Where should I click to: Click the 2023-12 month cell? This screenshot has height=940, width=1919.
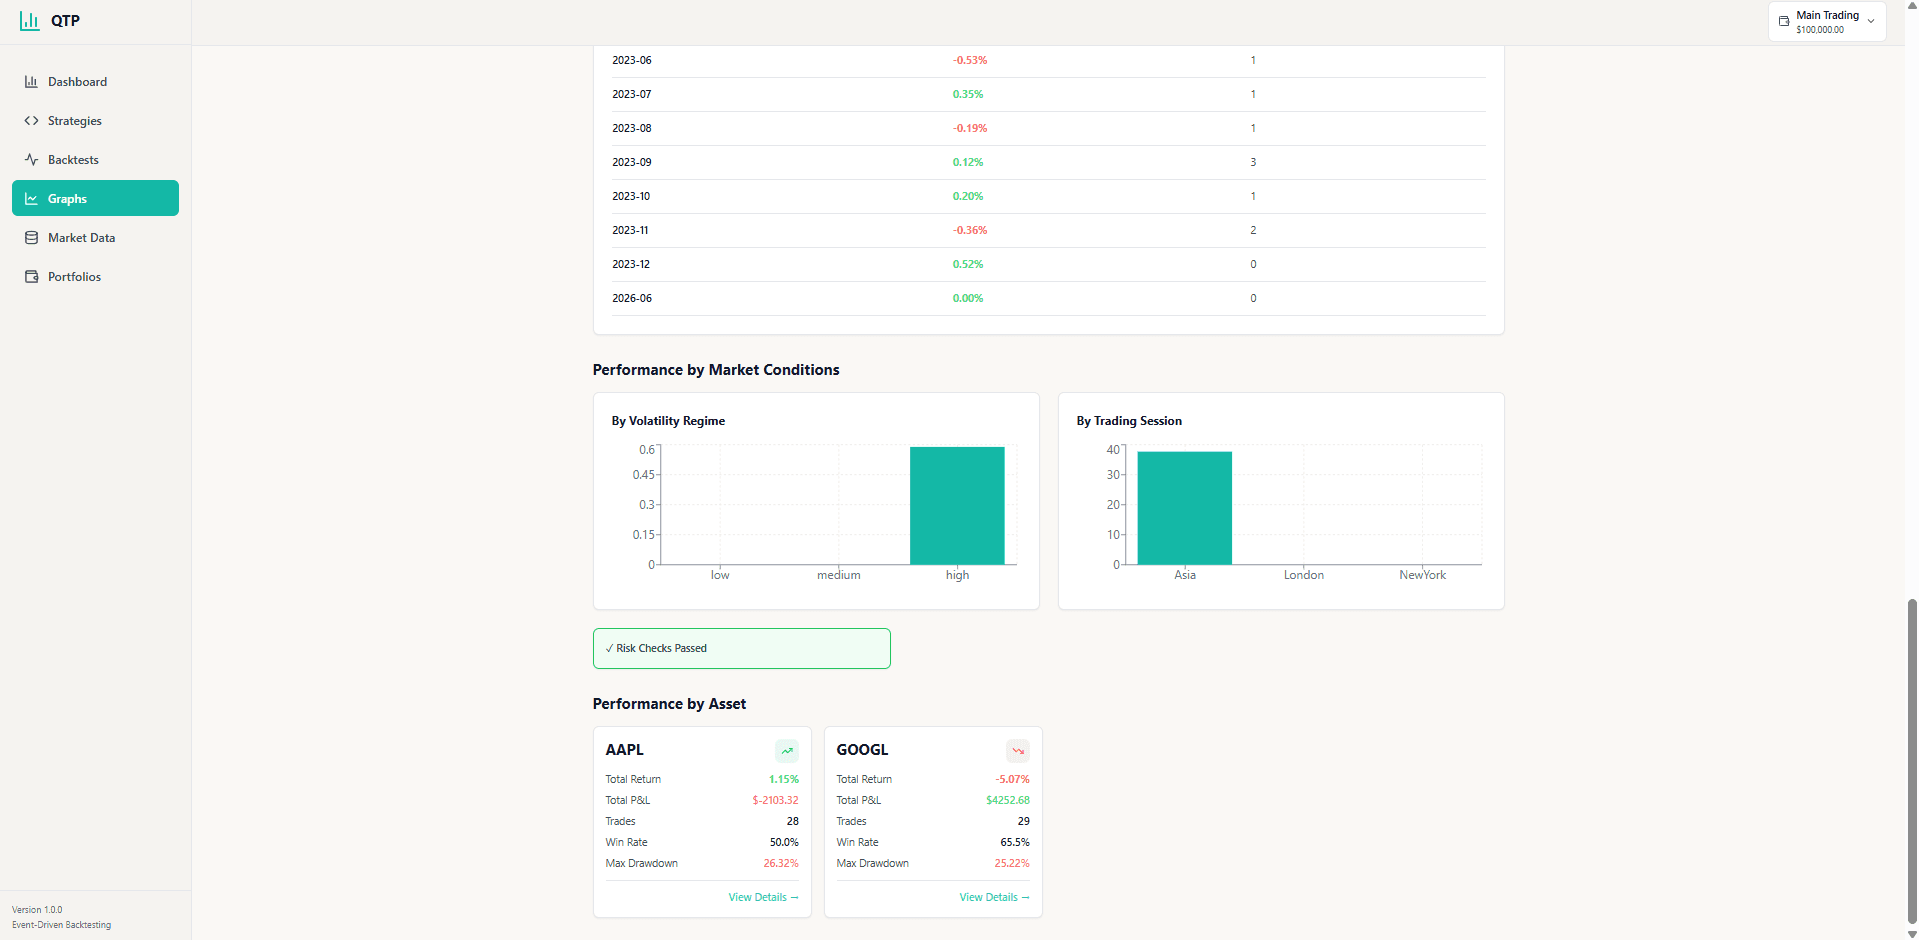631,264
